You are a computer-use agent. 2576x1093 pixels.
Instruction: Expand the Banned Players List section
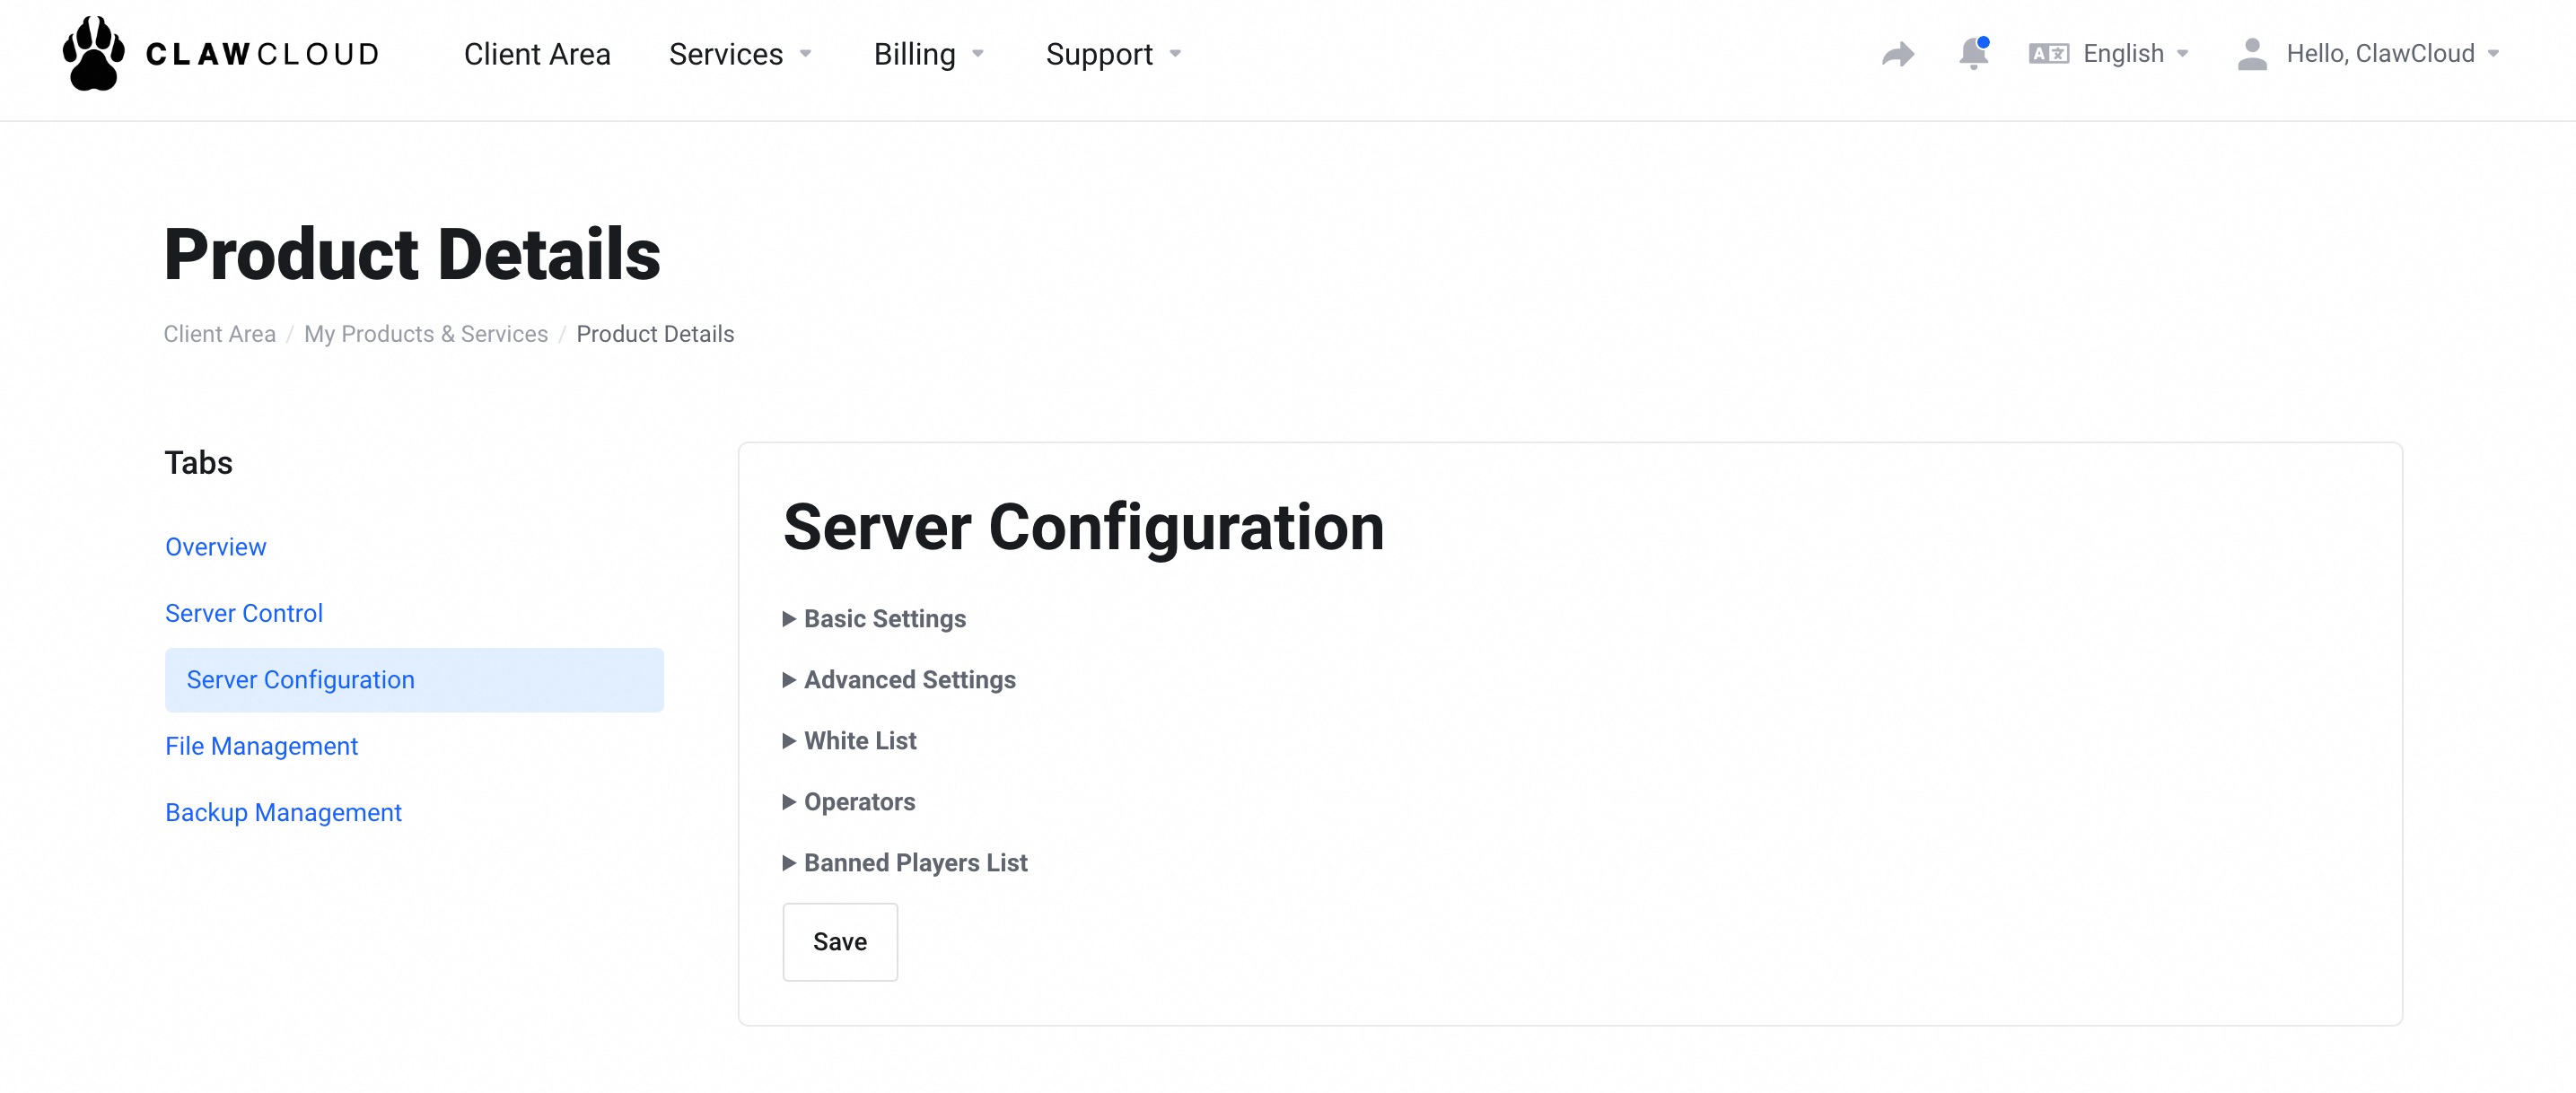(x=914, y=863)
